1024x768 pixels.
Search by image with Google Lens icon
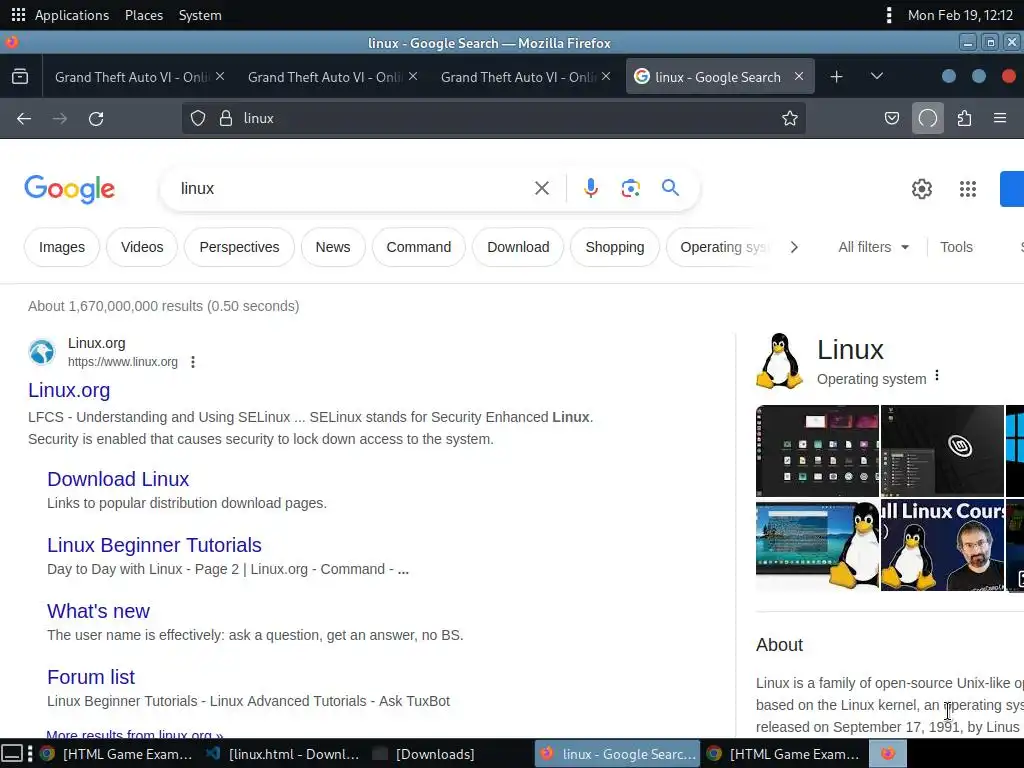630,188
